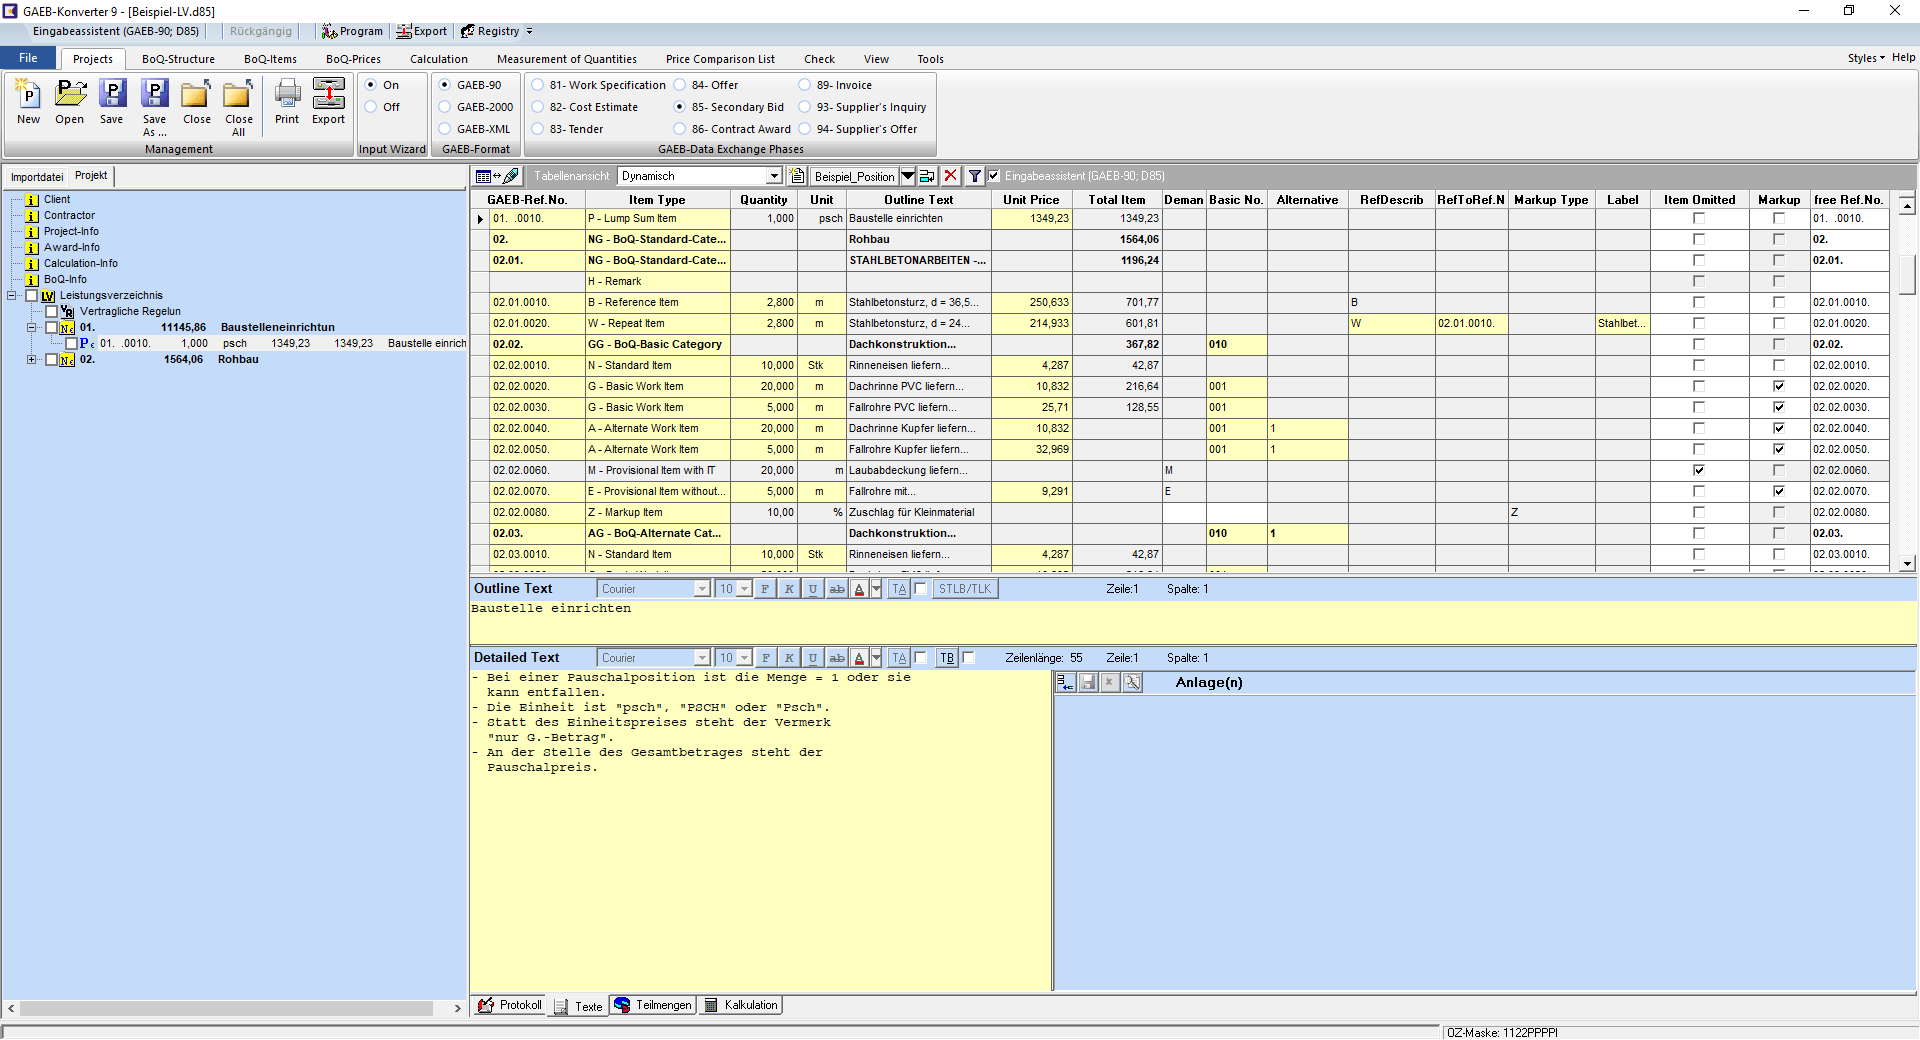The width and height of the screenshot is (1920, 1040).
Task: Open Styles dropdown at top right
Action: coord(1865,58)
